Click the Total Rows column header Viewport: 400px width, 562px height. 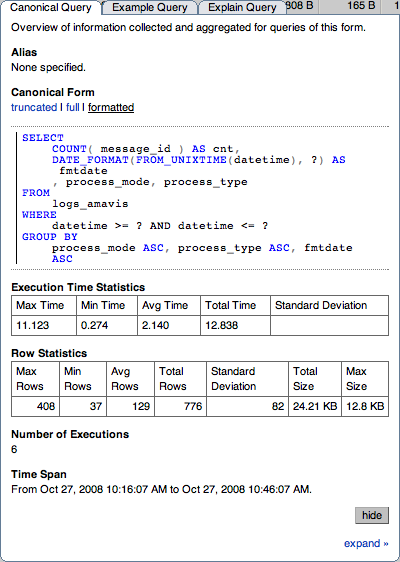(x=180, y=379)
